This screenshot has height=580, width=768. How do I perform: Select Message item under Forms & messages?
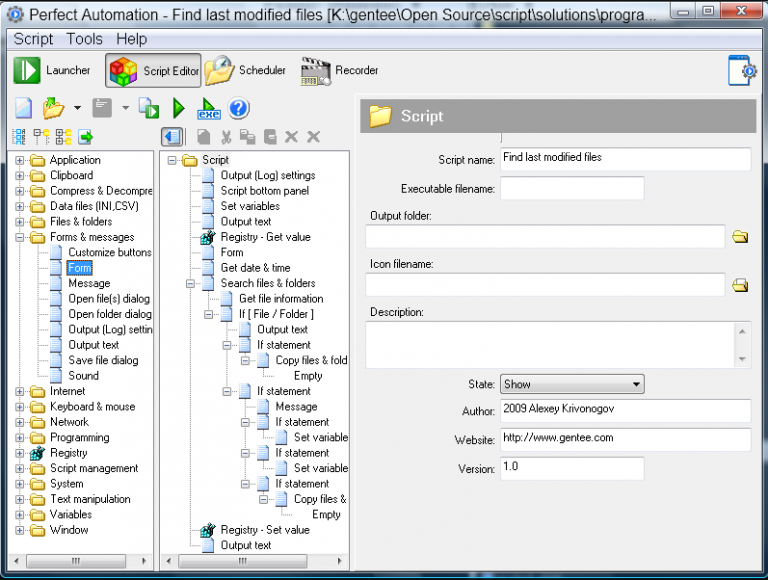(x=89, y=284)
